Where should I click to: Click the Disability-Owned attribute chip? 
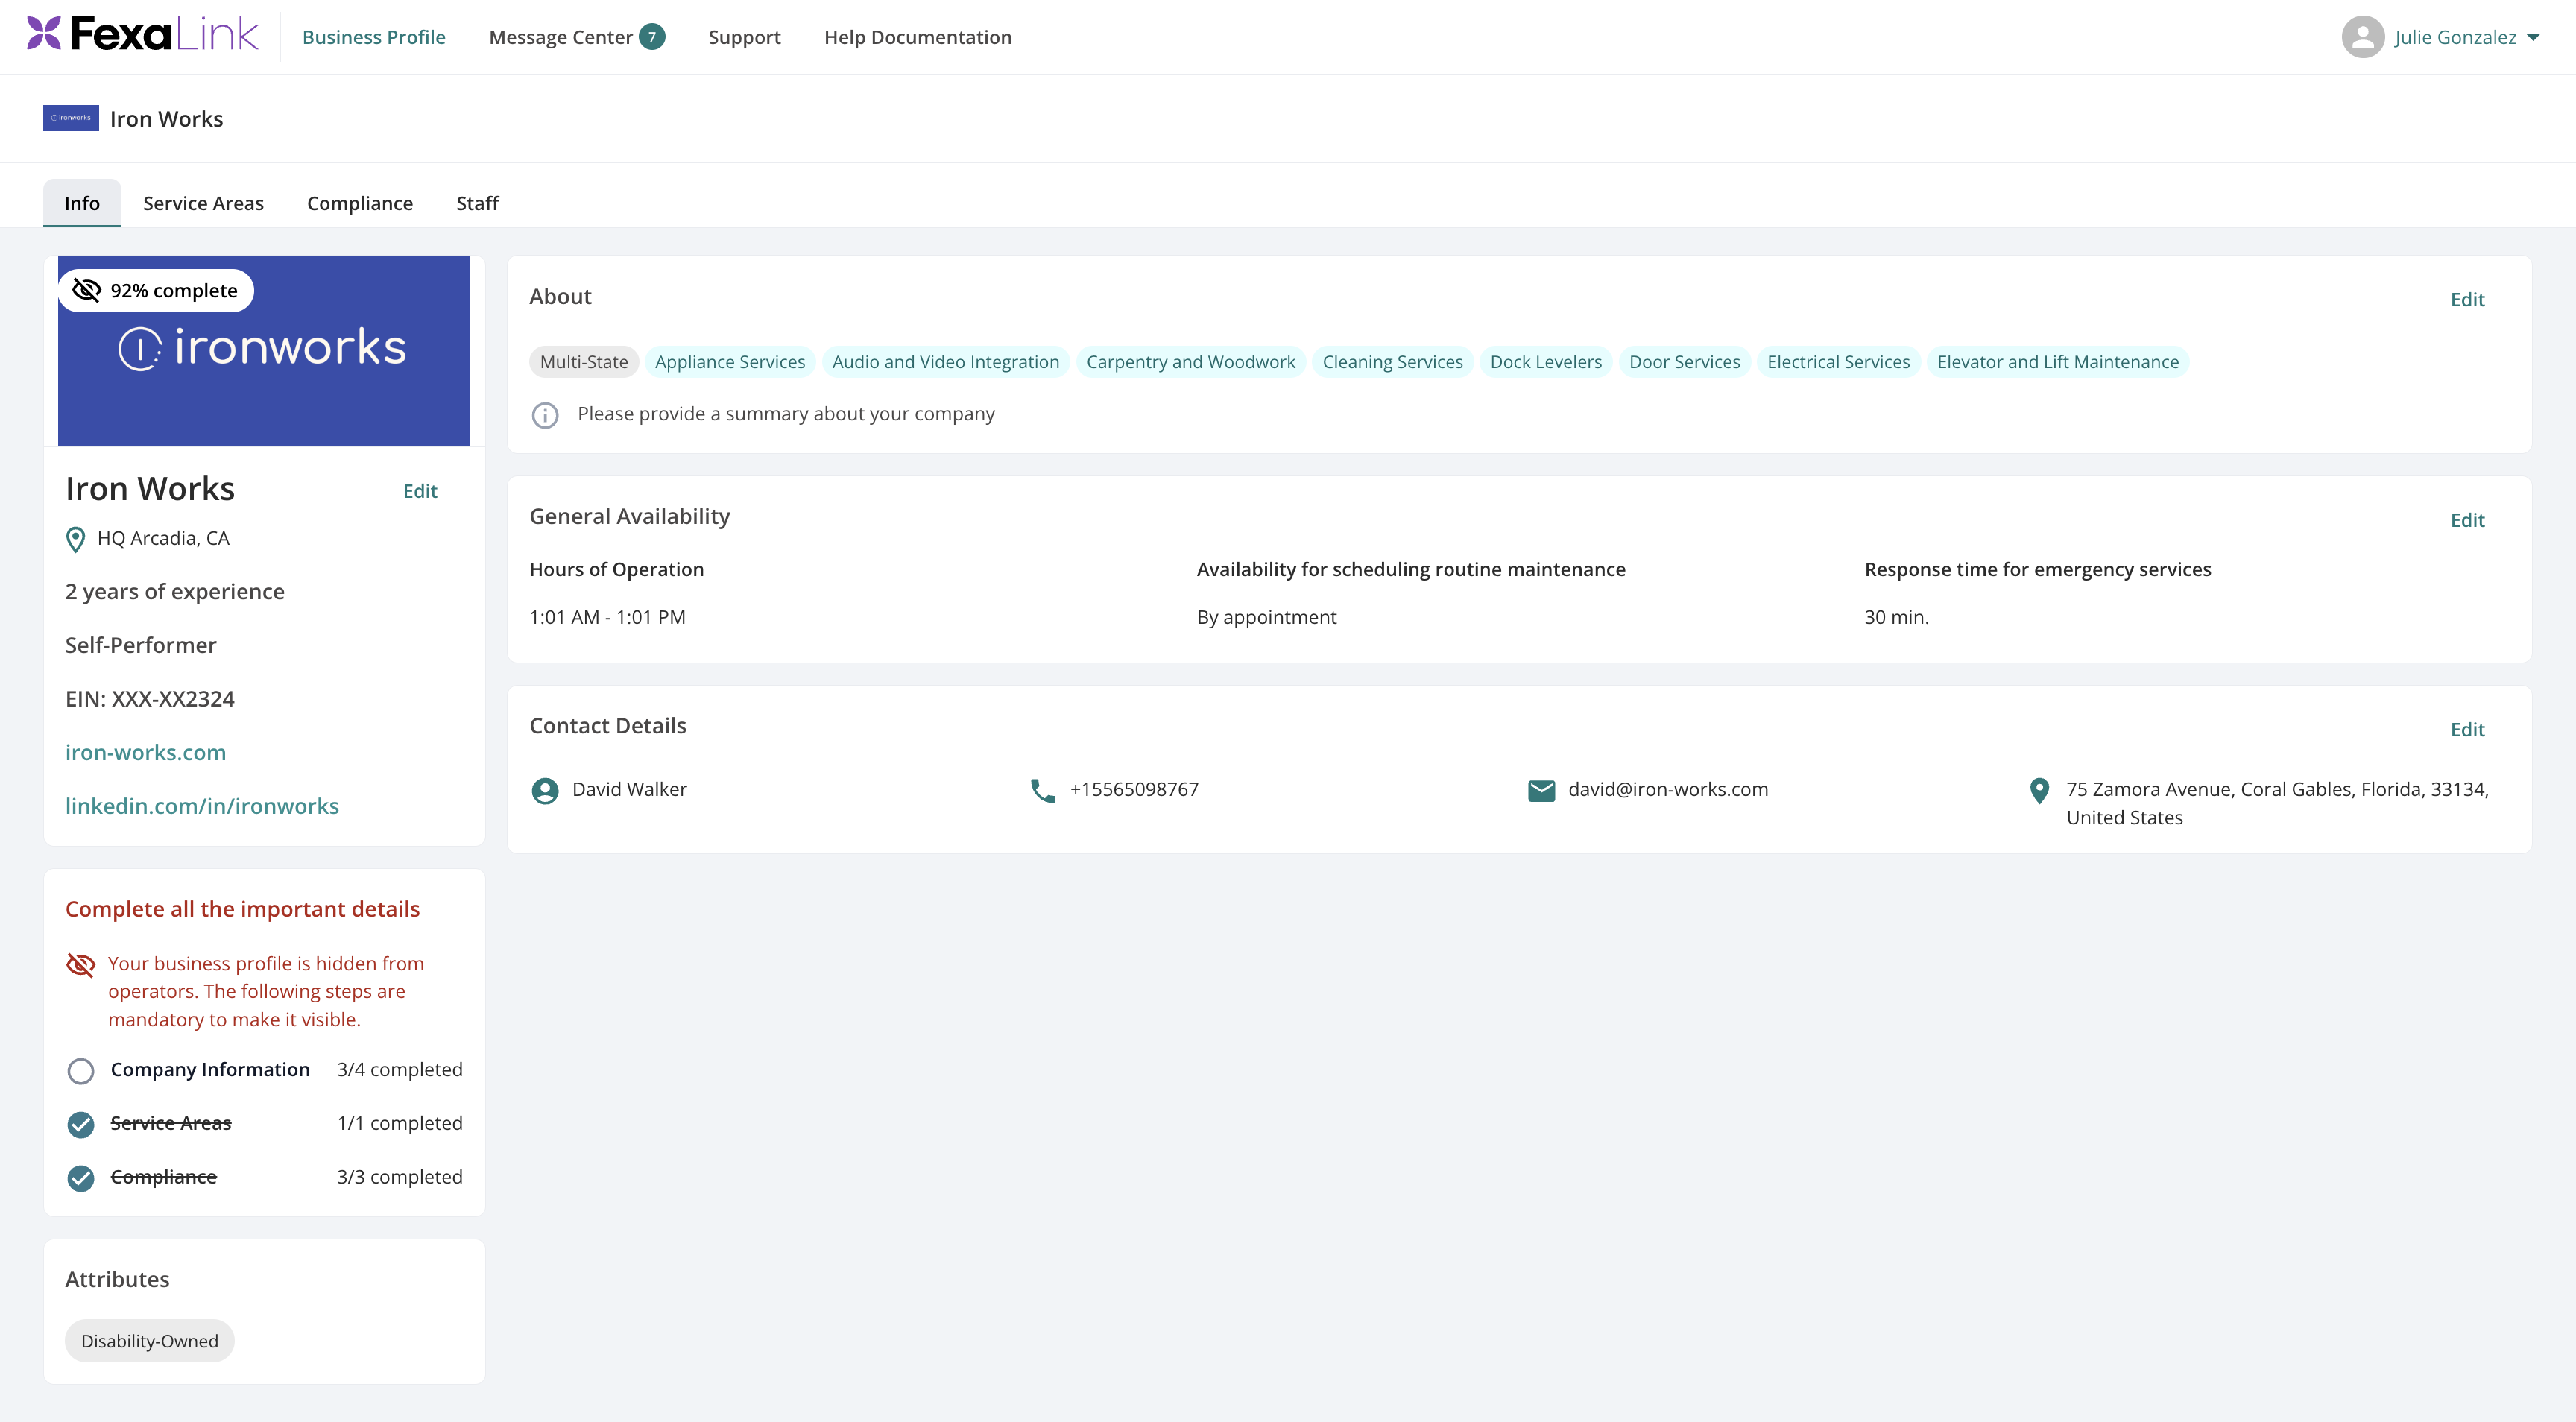coord(150,1341)
